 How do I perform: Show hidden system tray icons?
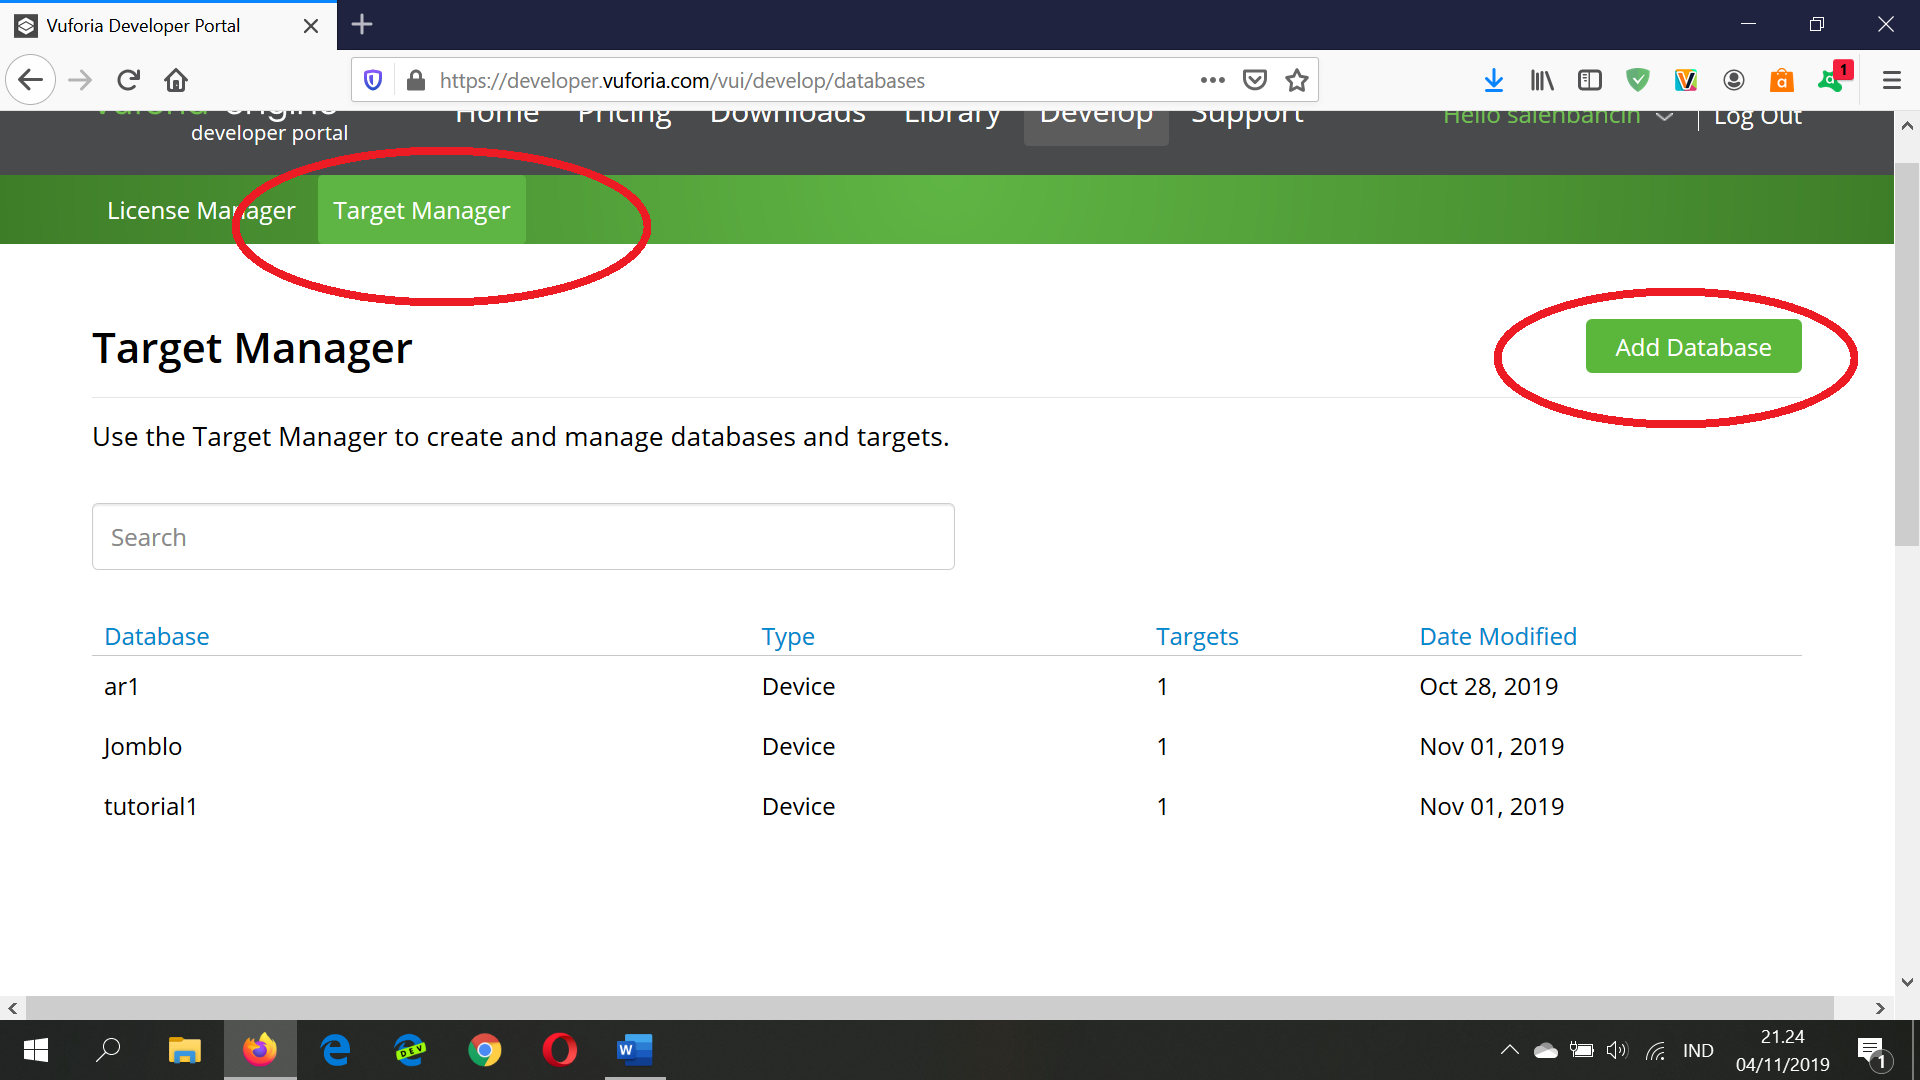click(1509, 1050)
